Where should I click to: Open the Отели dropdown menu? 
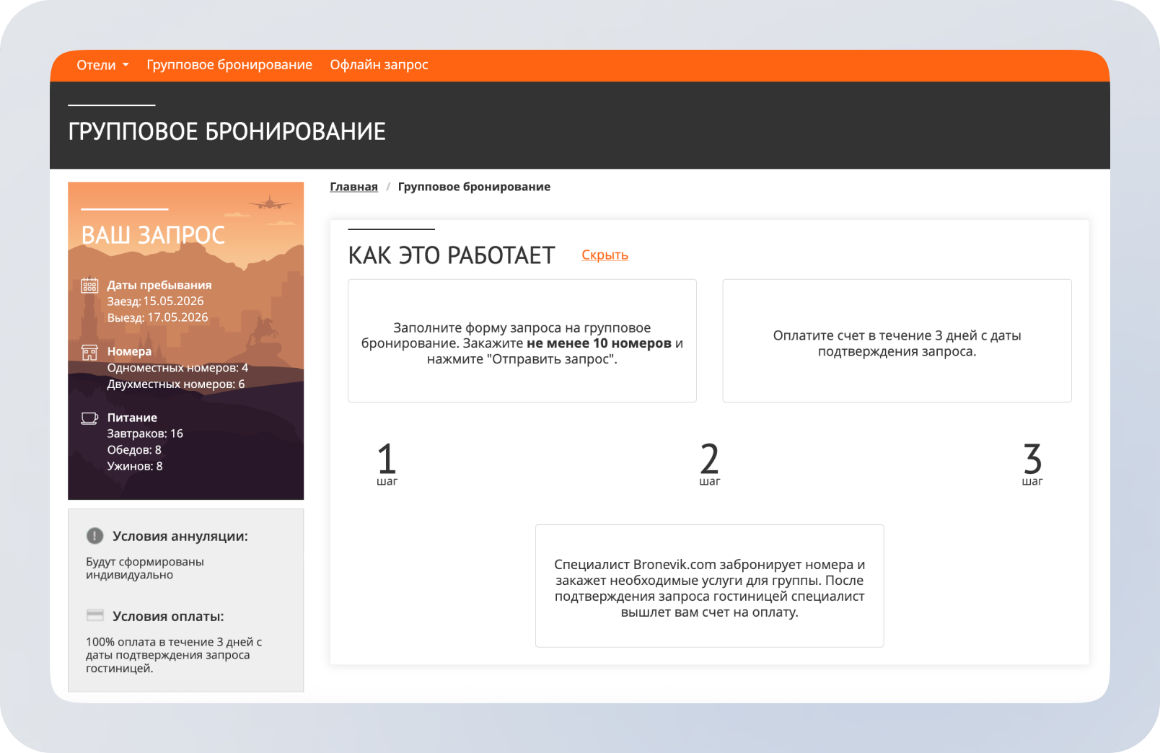pos(102,65)
